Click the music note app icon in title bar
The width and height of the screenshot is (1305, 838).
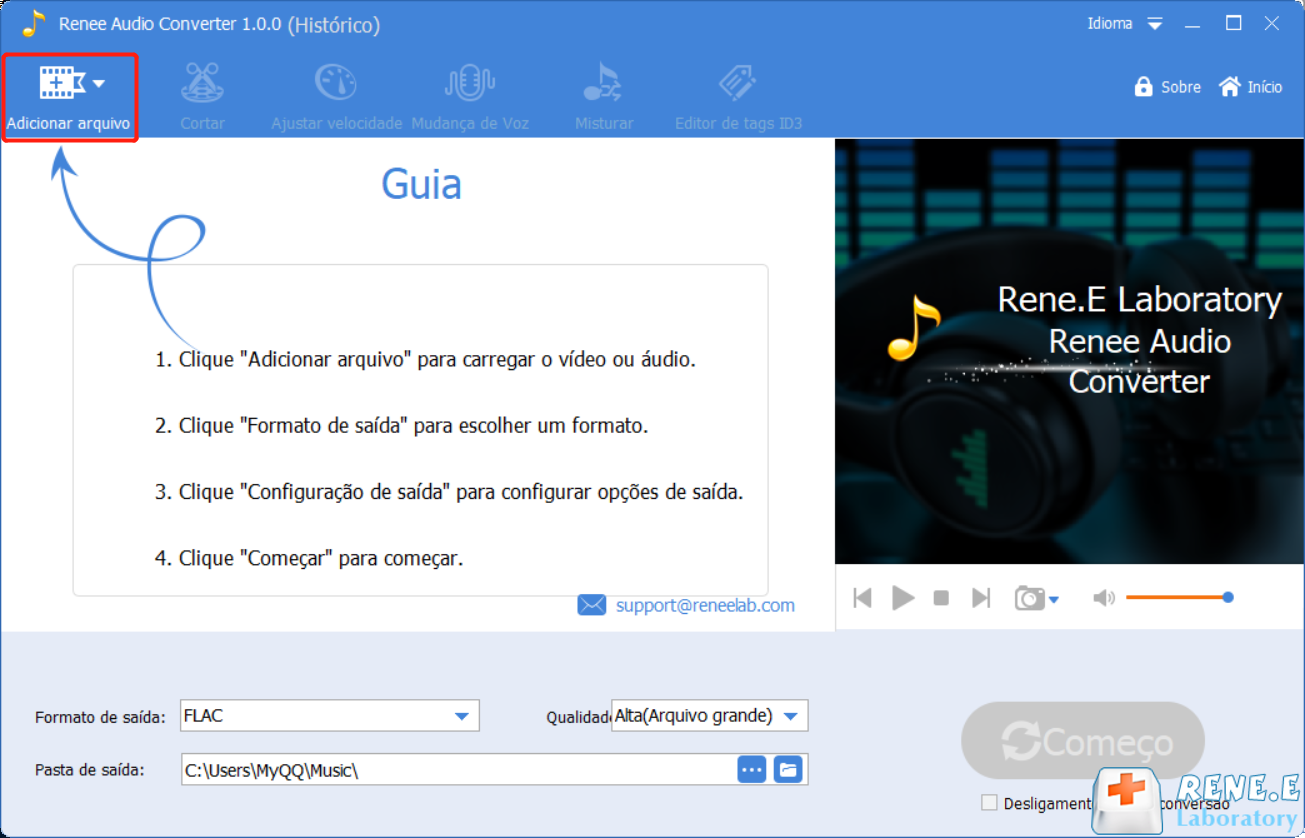pyautogui.click(x=34, y=23)
